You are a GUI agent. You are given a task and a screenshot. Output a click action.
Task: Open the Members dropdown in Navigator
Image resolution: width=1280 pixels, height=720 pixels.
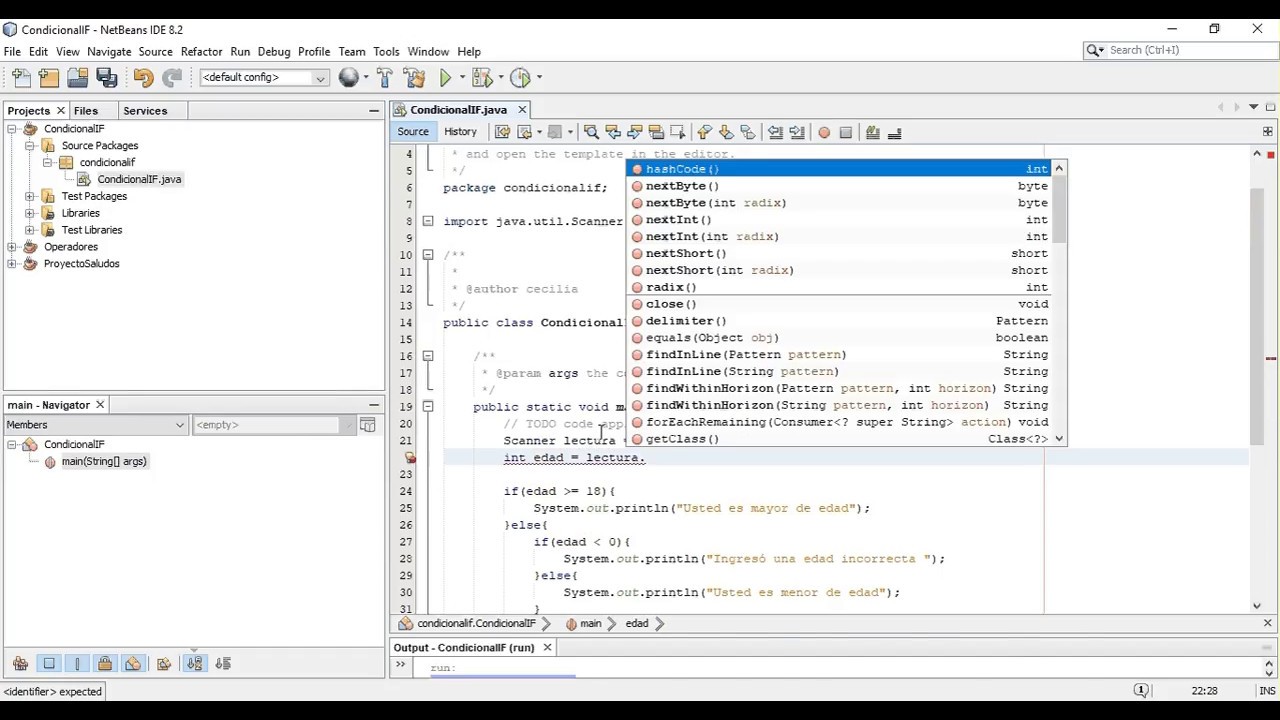(96, 425)
